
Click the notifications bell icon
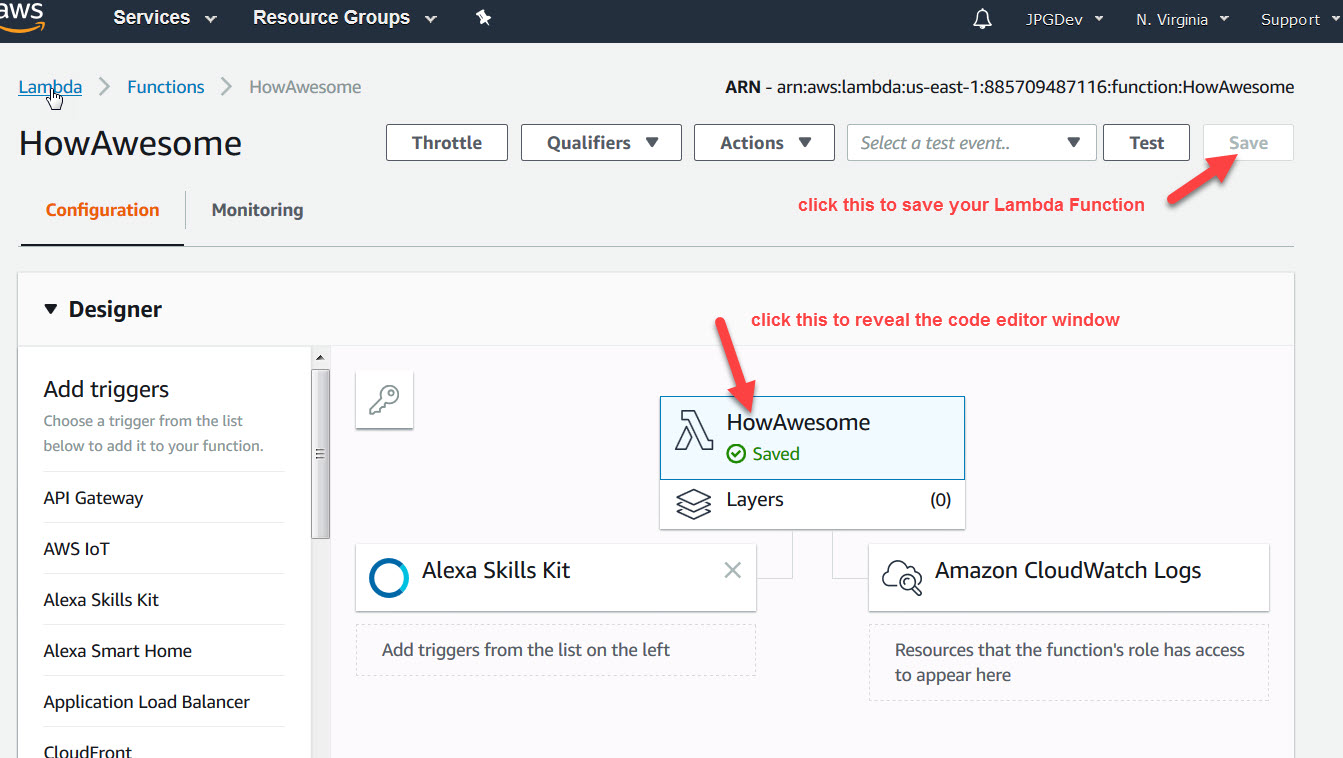click(x=982, y=19)
